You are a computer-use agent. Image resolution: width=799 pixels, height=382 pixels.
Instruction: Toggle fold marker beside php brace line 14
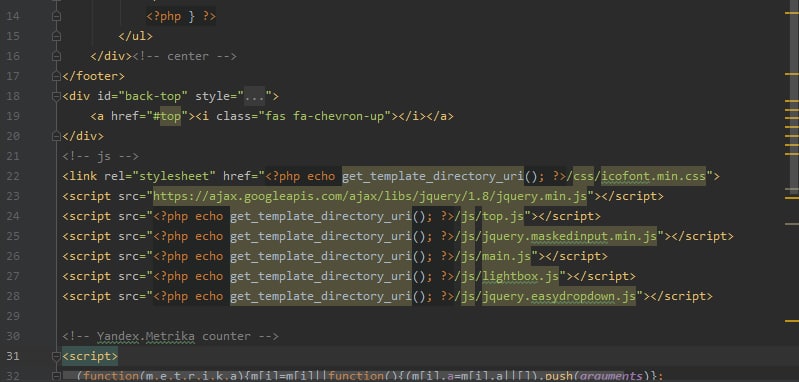(x=56, y=16)
